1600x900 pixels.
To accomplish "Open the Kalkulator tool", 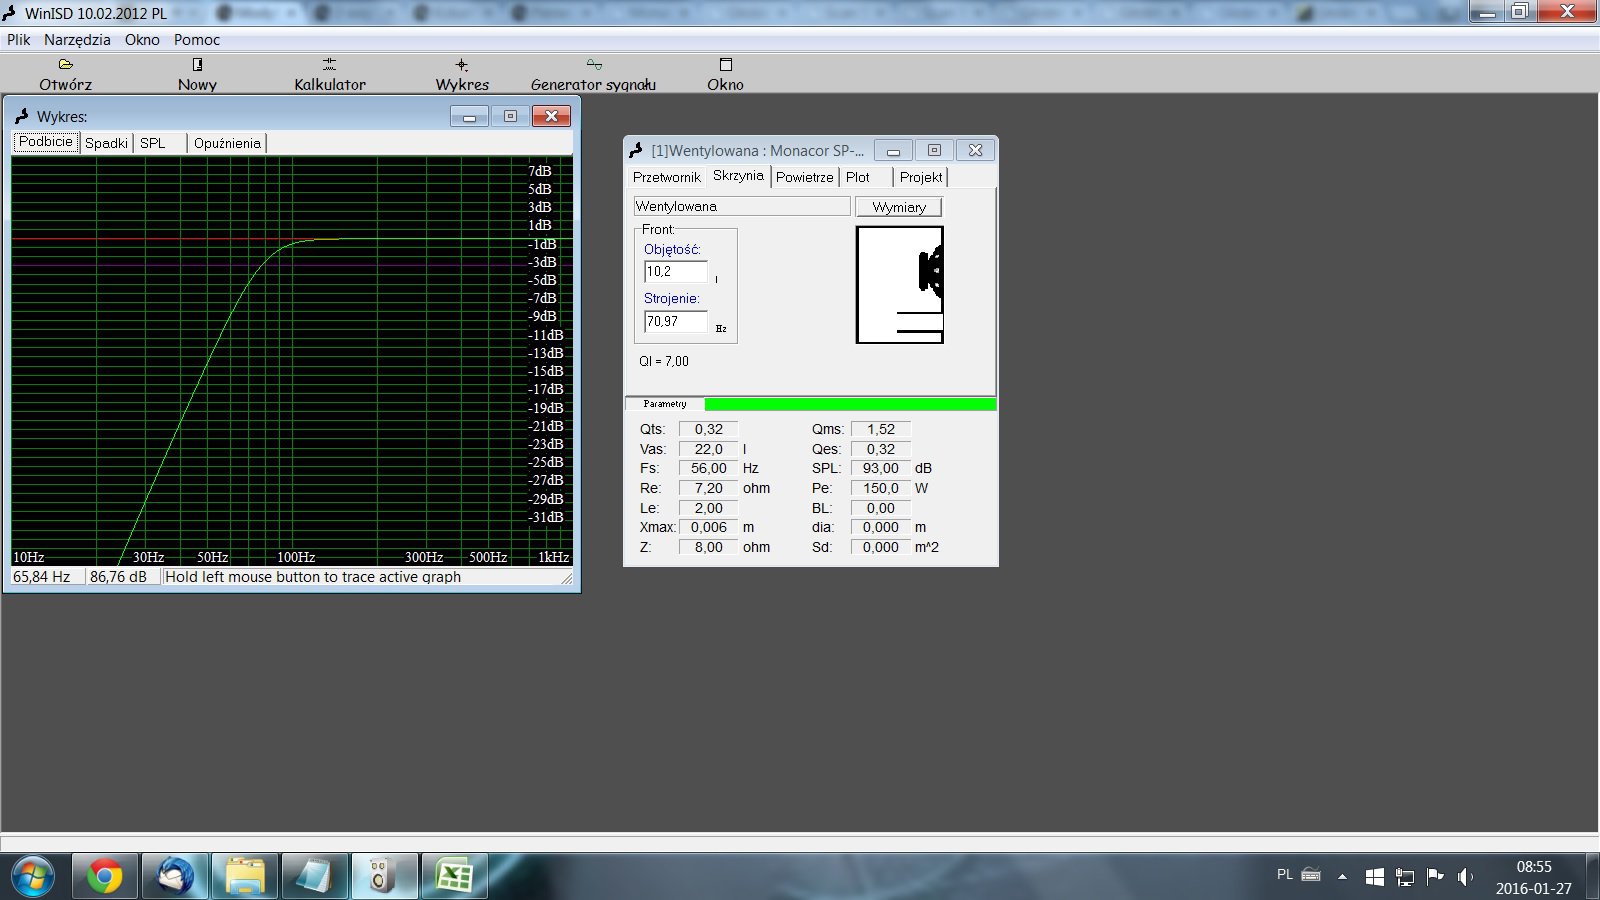I will point(329,65).
